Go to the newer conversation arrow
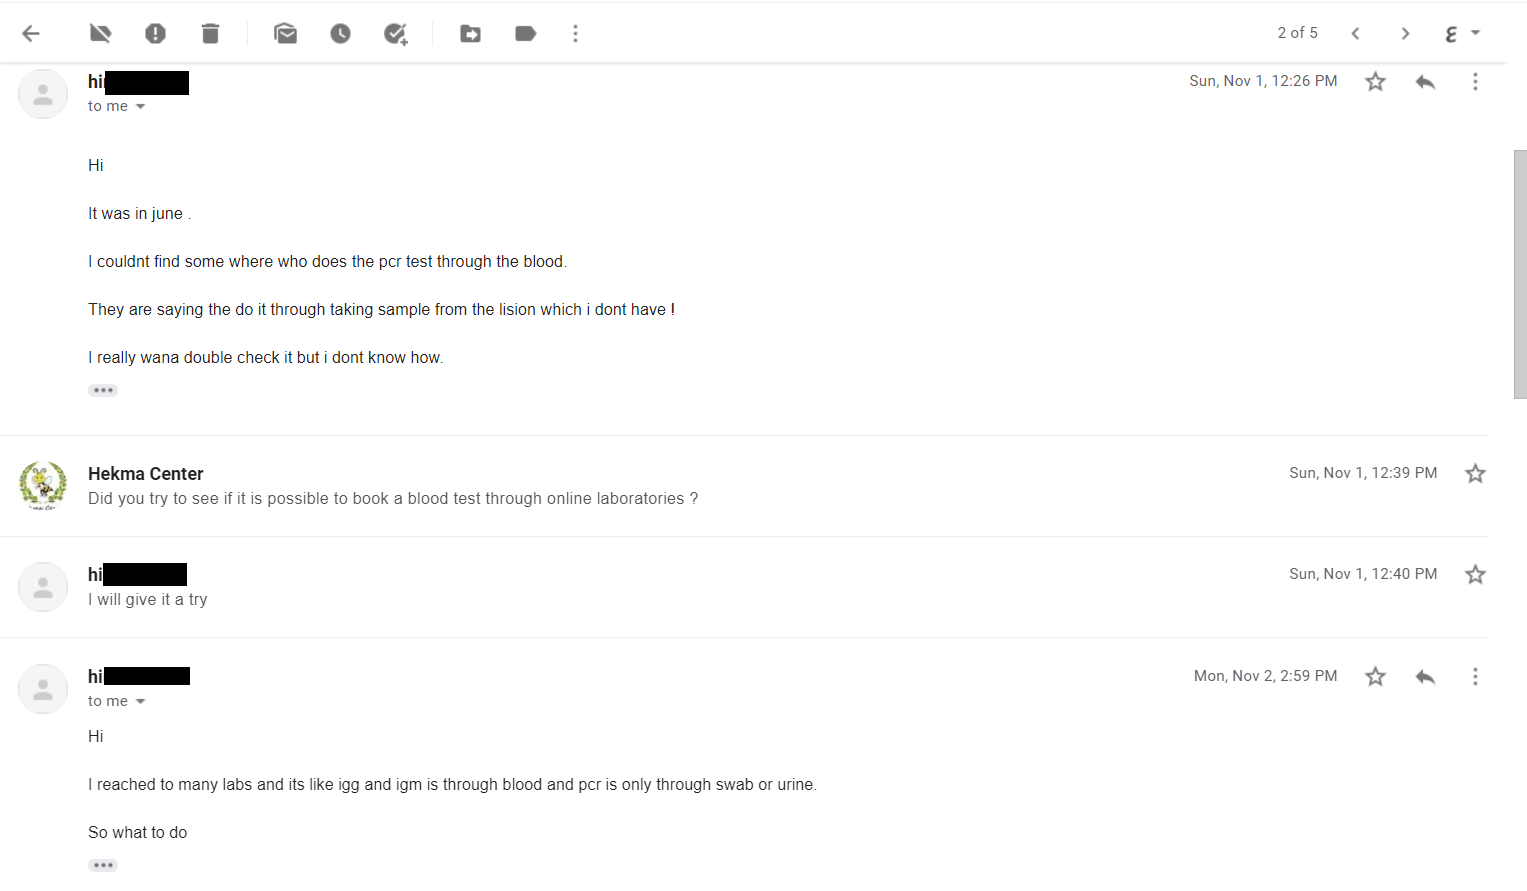The image size is (1527, 891). click(1355, 34)
